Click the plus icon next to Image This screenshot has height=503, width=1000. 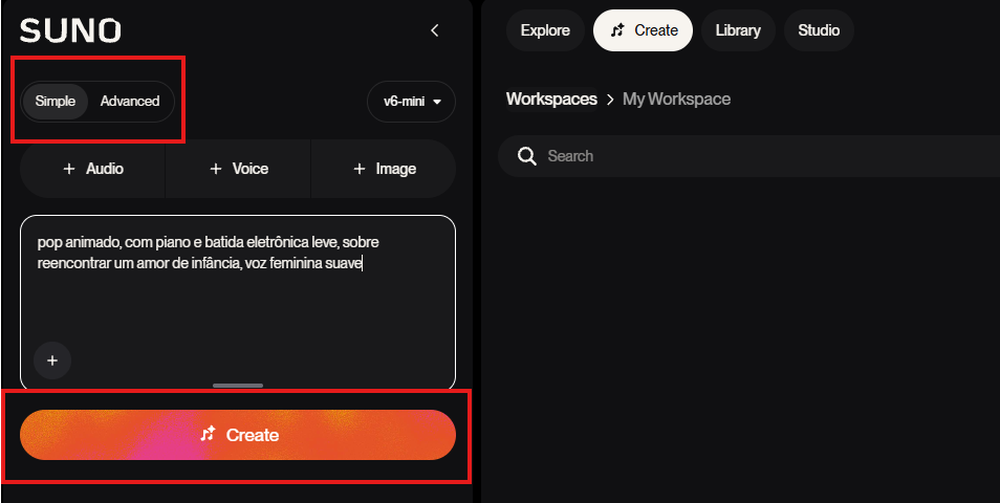(359, 169)
